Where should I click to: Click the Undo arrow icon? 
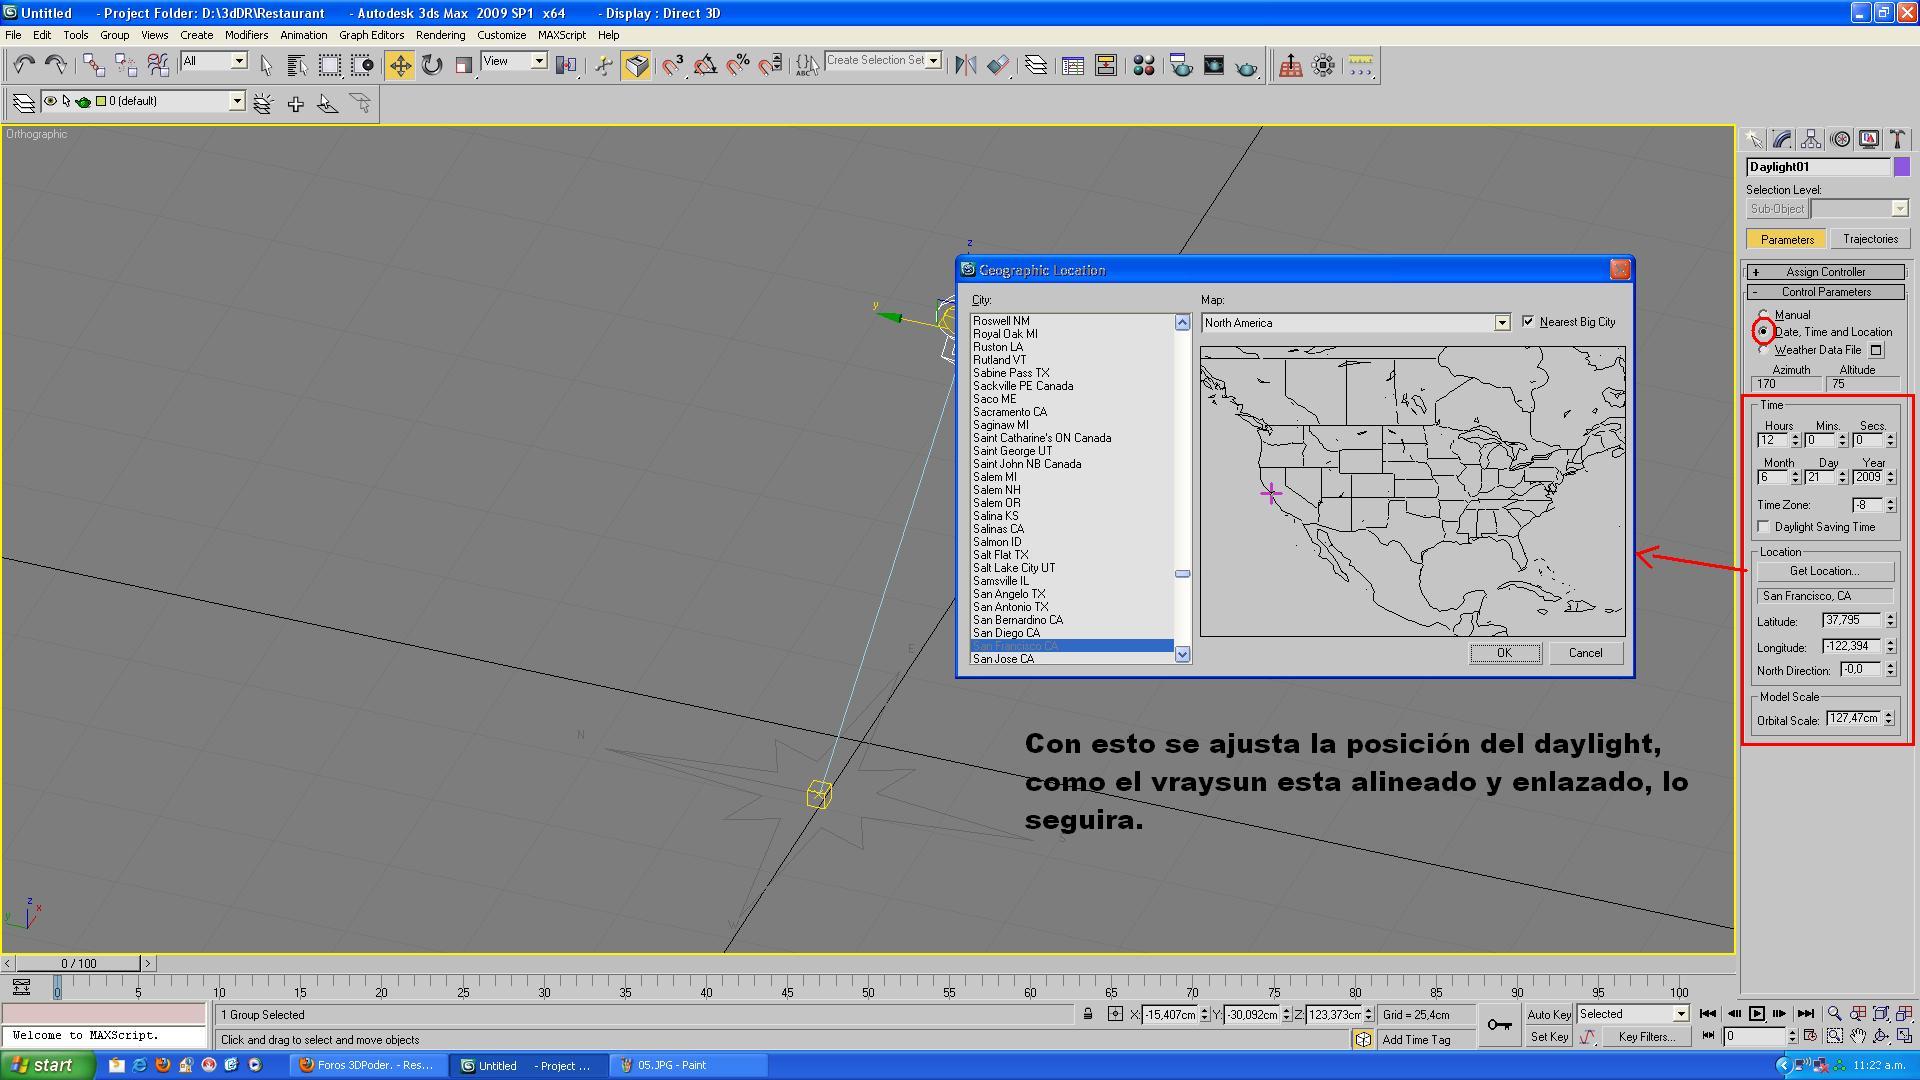point(24,66)
